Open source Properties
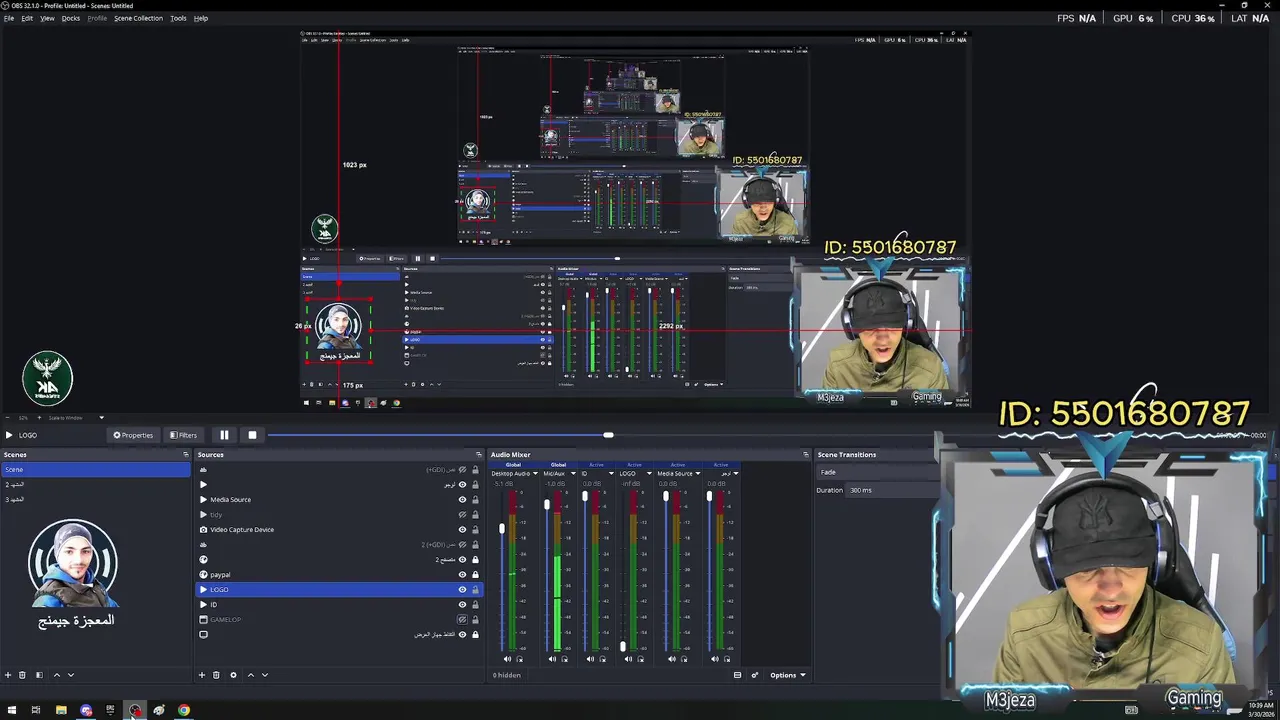 coord(133,435)
